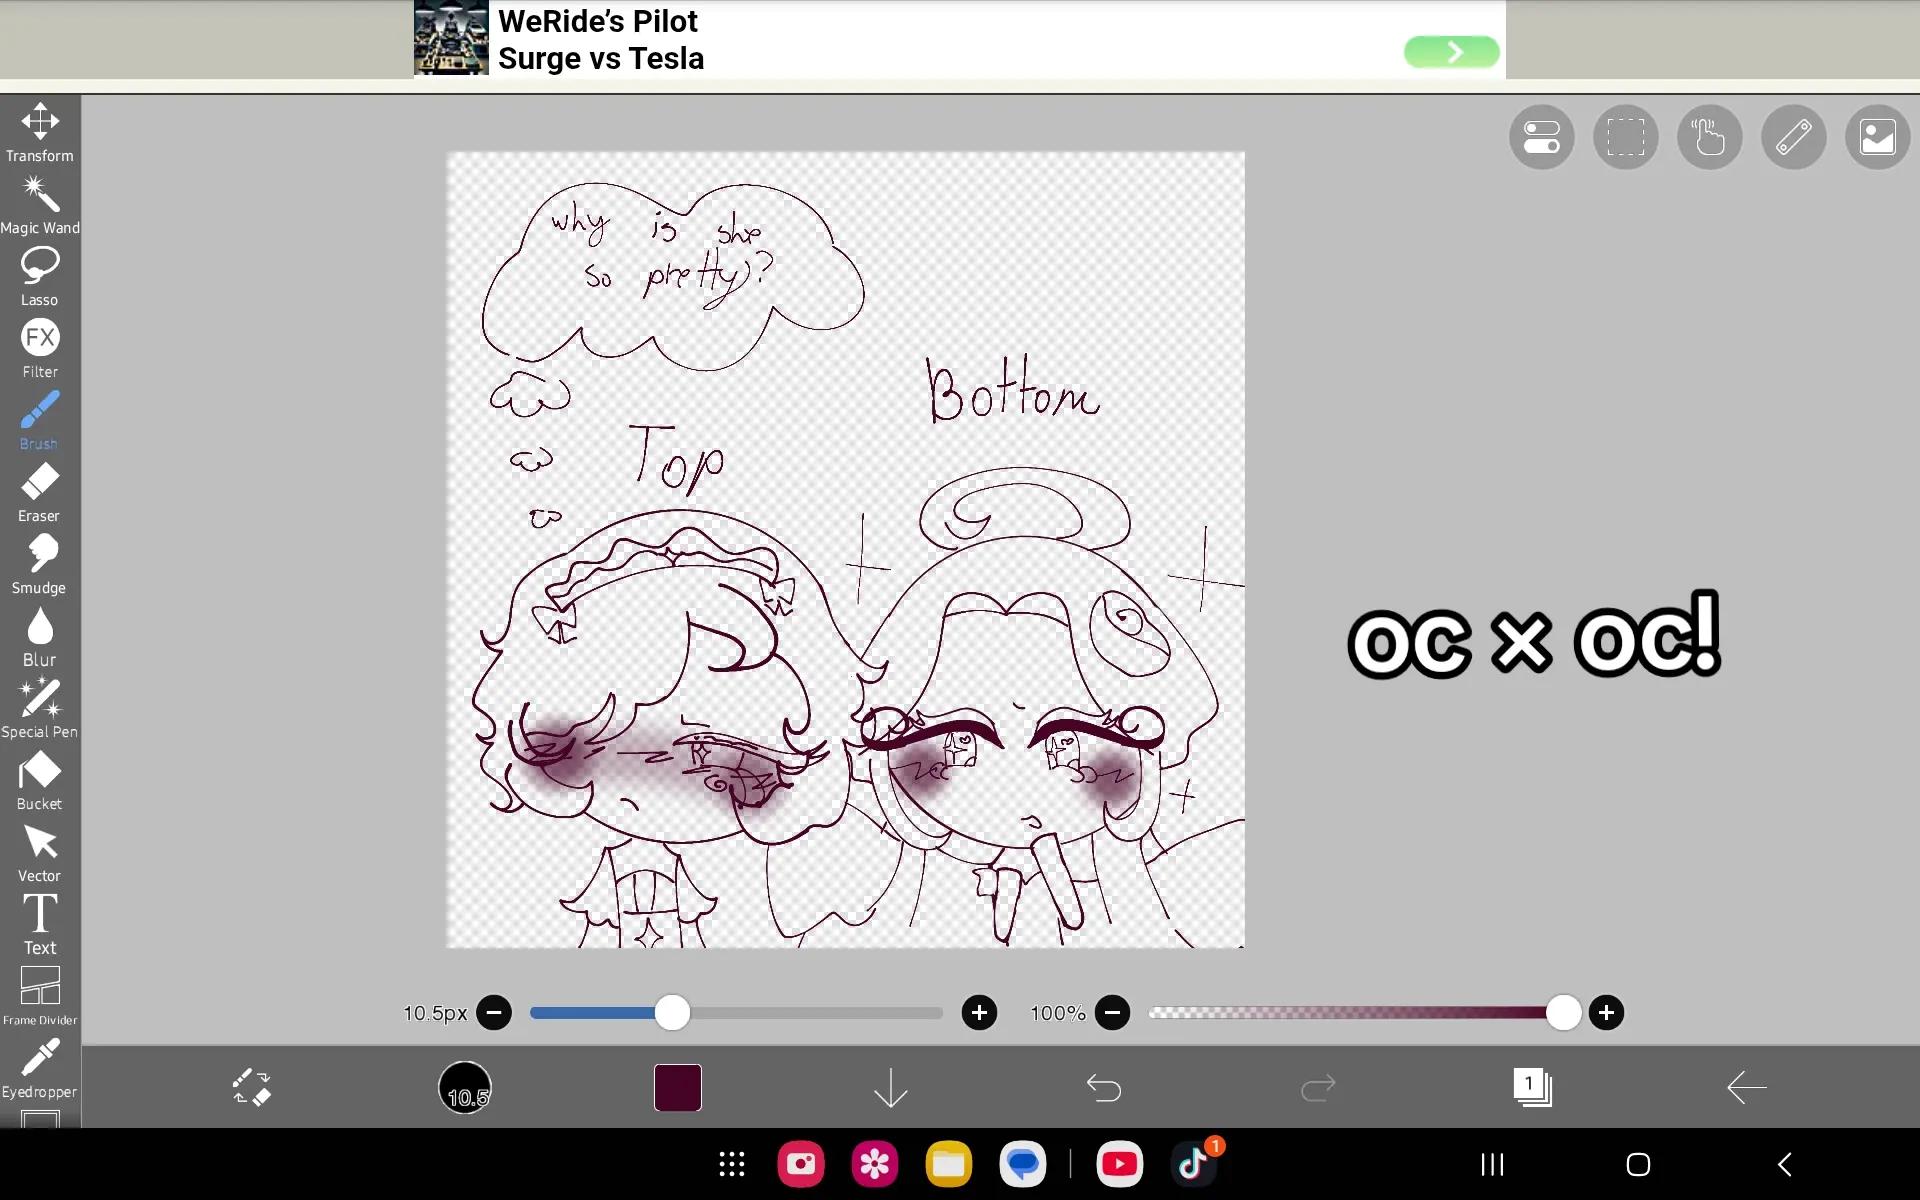This screenshot has height=1200, width=1920.
Task: Click the brush thickness slider handle
Action: coord(672,1013)
